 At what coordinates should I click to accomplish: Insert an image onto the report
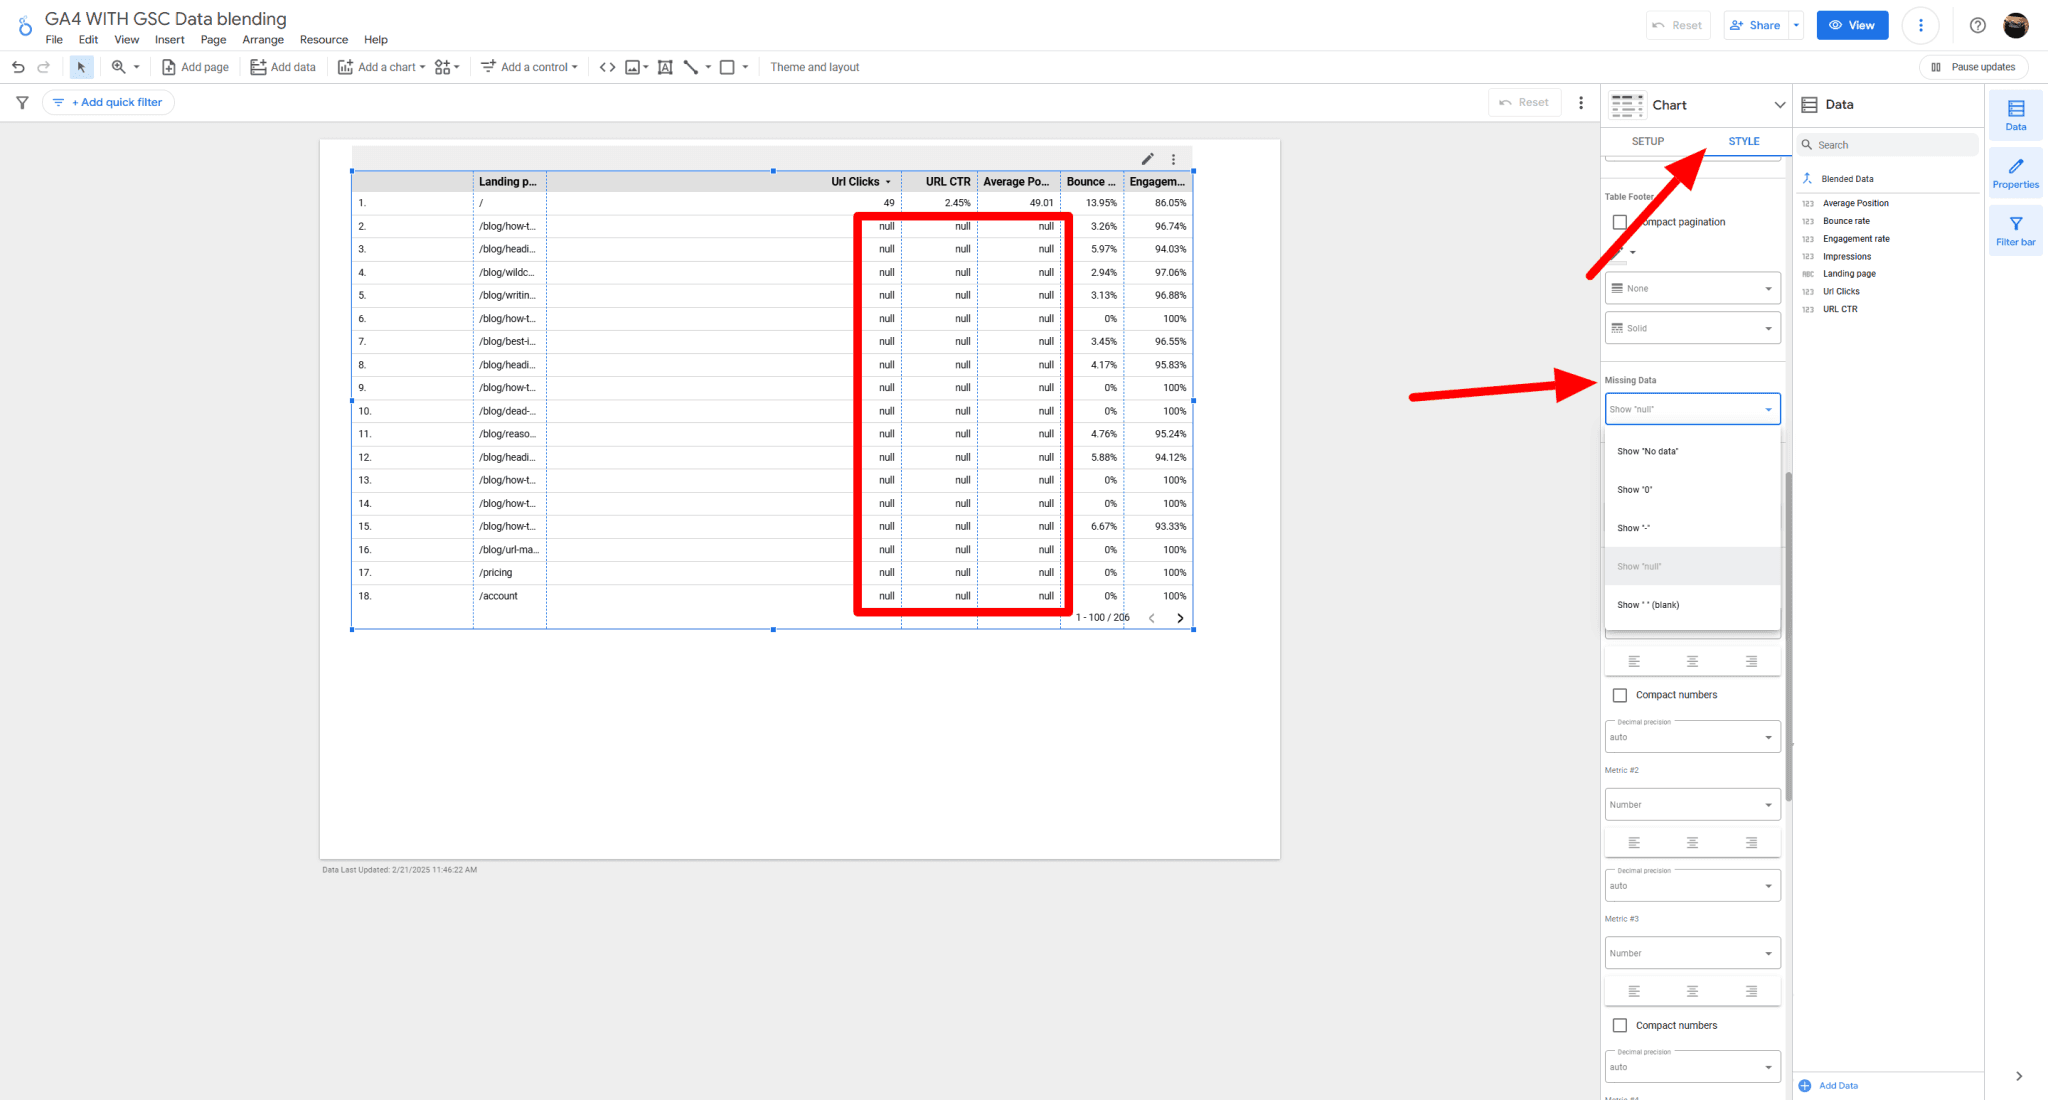click(634, 66)
